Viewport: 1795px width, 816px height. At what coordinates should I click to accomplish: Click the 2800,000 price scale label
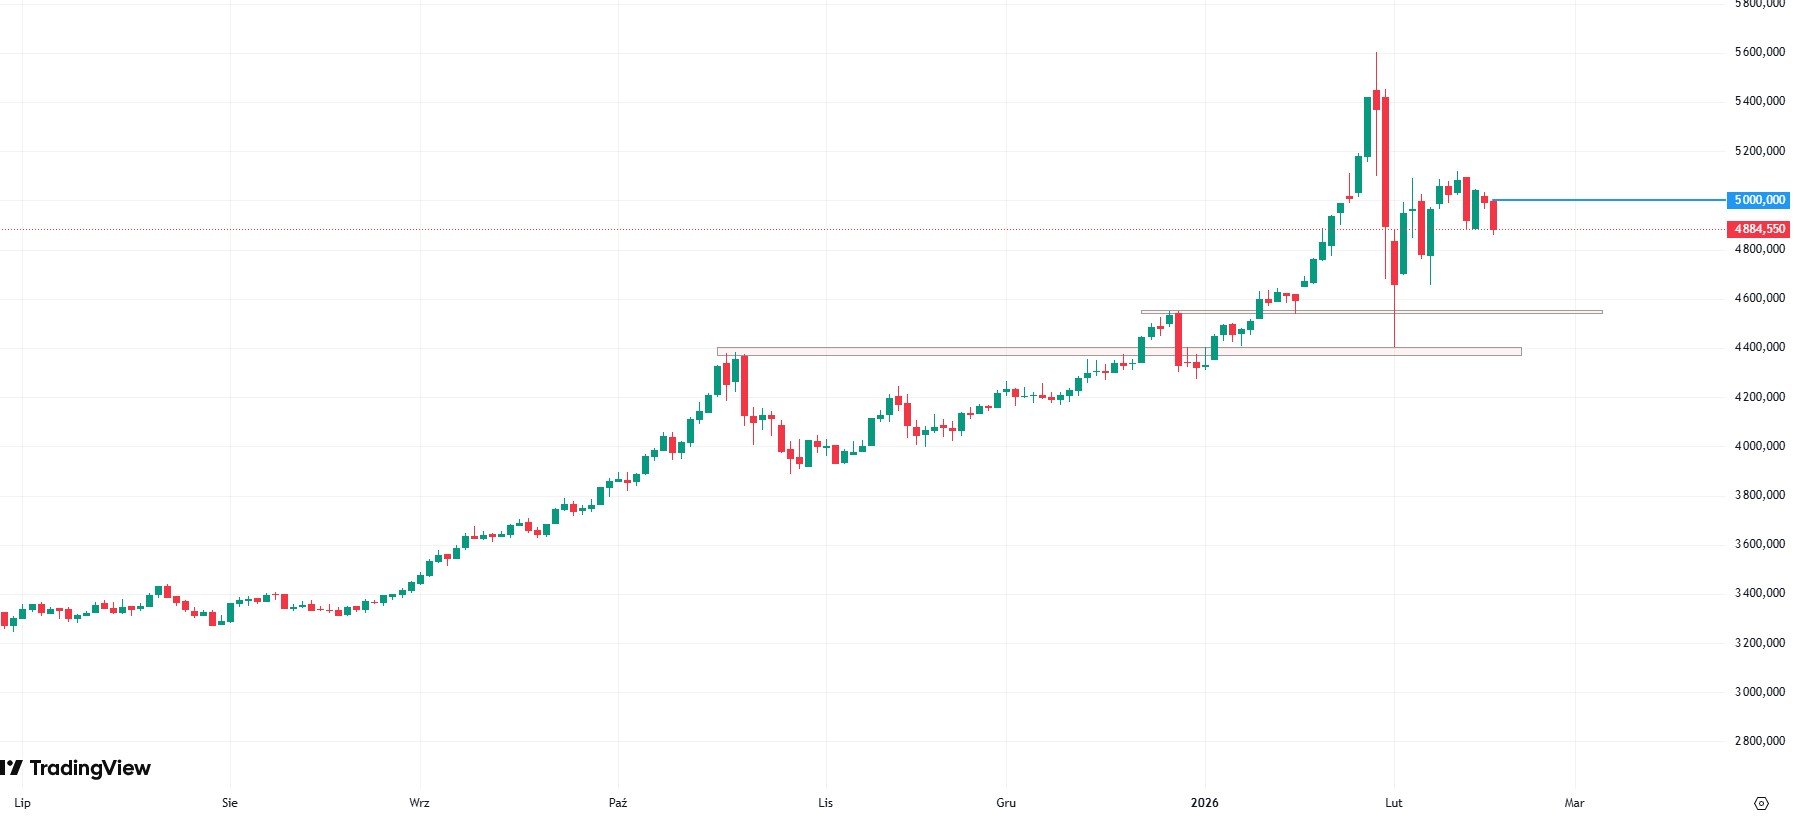click(1760, 741)
